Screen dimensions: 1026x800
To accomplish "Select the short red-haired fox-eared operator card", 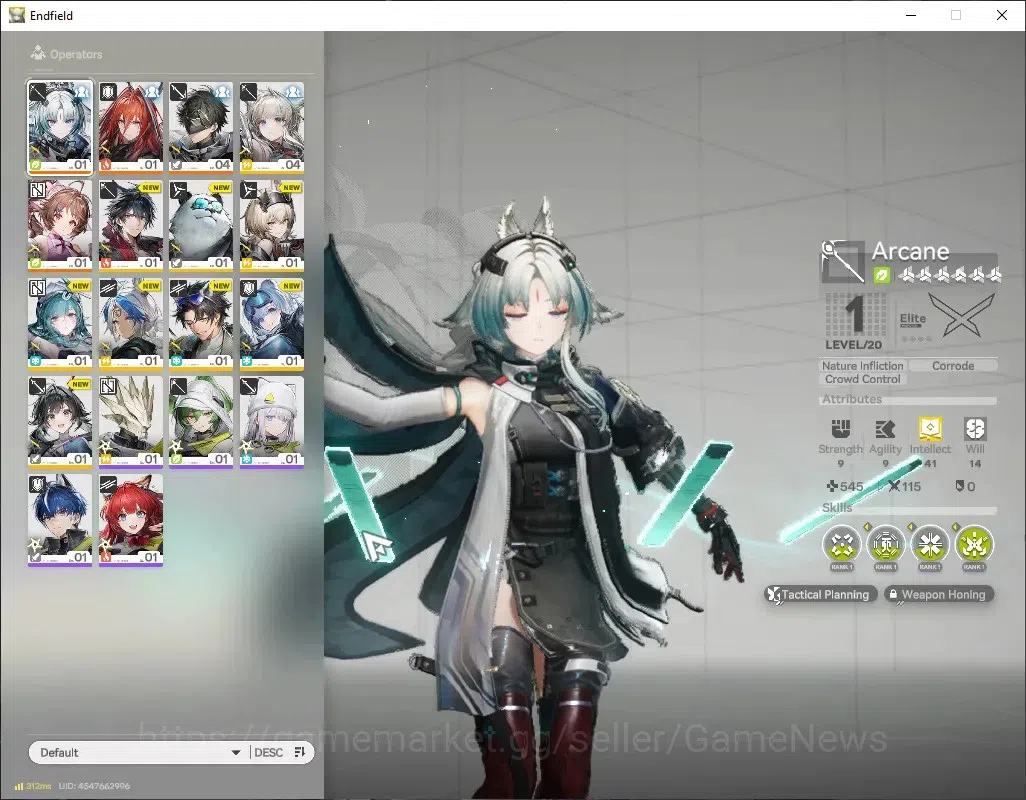I will (x=131, y=520).
